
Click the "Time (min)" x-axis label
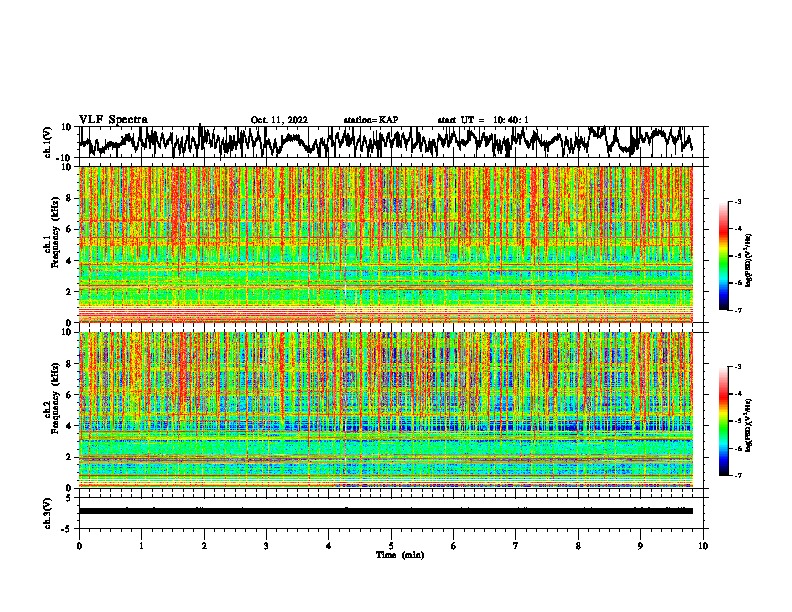(400, 555)
